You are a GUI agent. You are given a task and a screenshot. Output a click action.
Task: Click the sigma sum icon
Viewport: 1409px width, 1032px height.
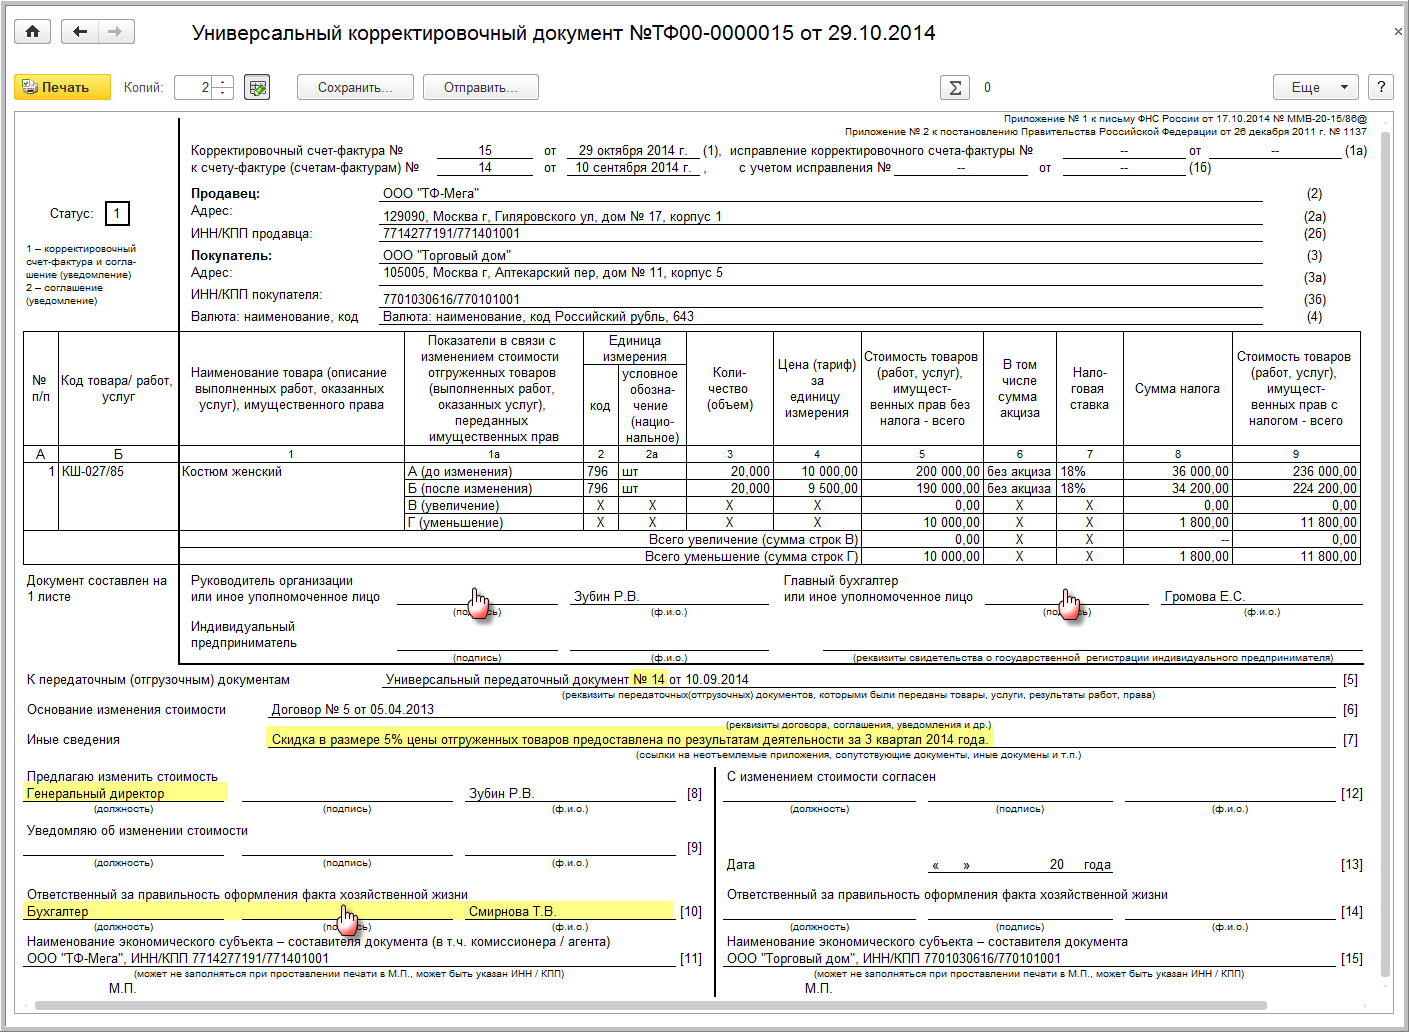pos(955,87)
